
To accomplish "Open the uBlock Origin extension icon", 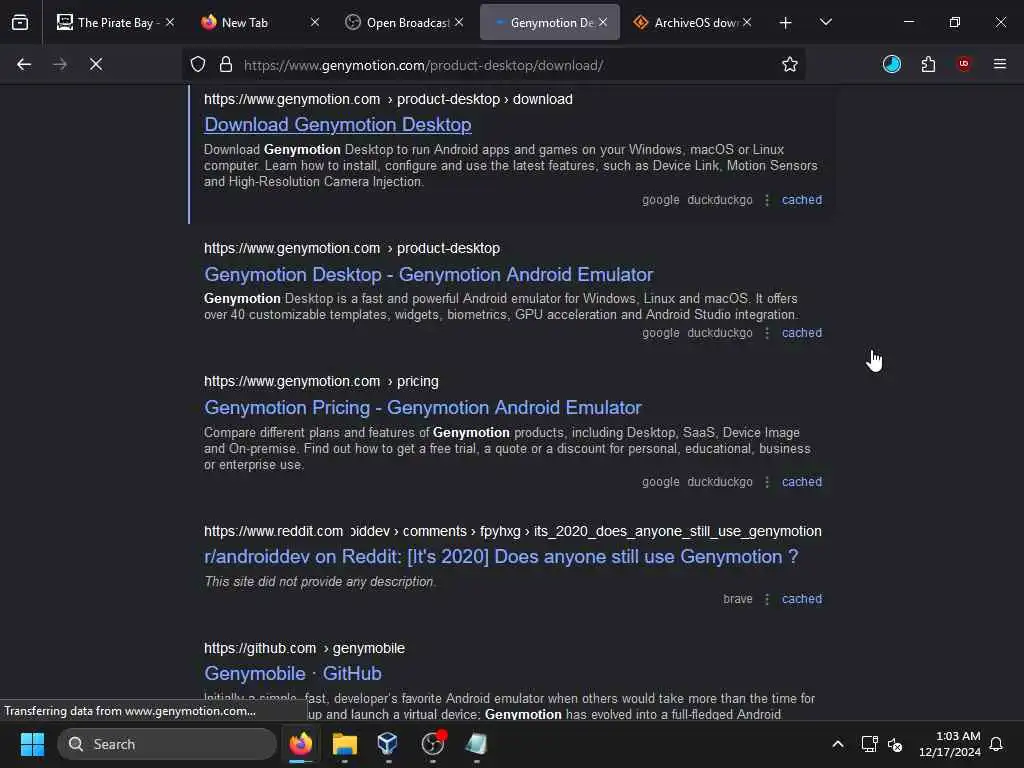I will pyautogui.click(x=964, y=64).
